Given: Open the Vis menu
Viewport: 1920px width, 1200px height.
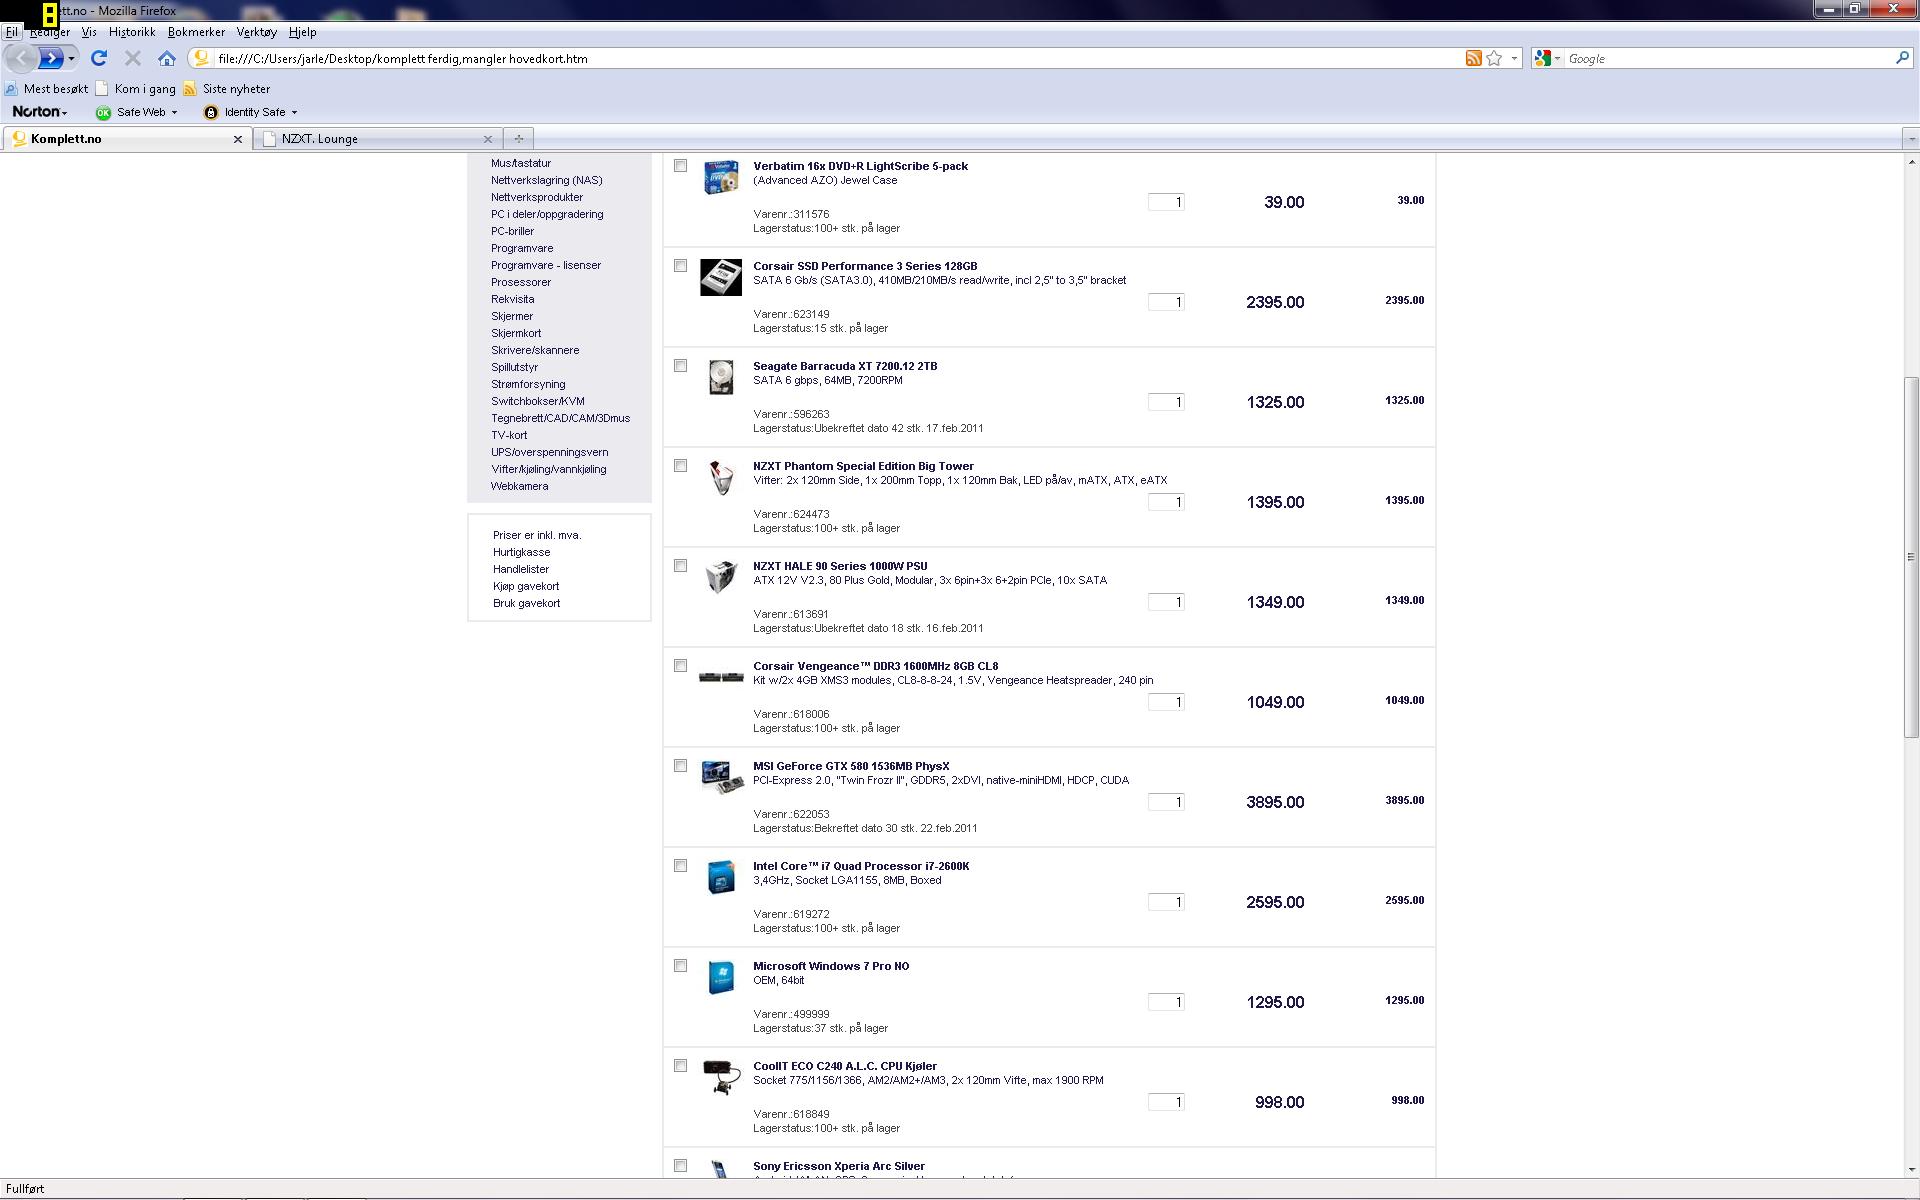Looking at the screenshot, I should pyautogui.click(x=89, y=32).
